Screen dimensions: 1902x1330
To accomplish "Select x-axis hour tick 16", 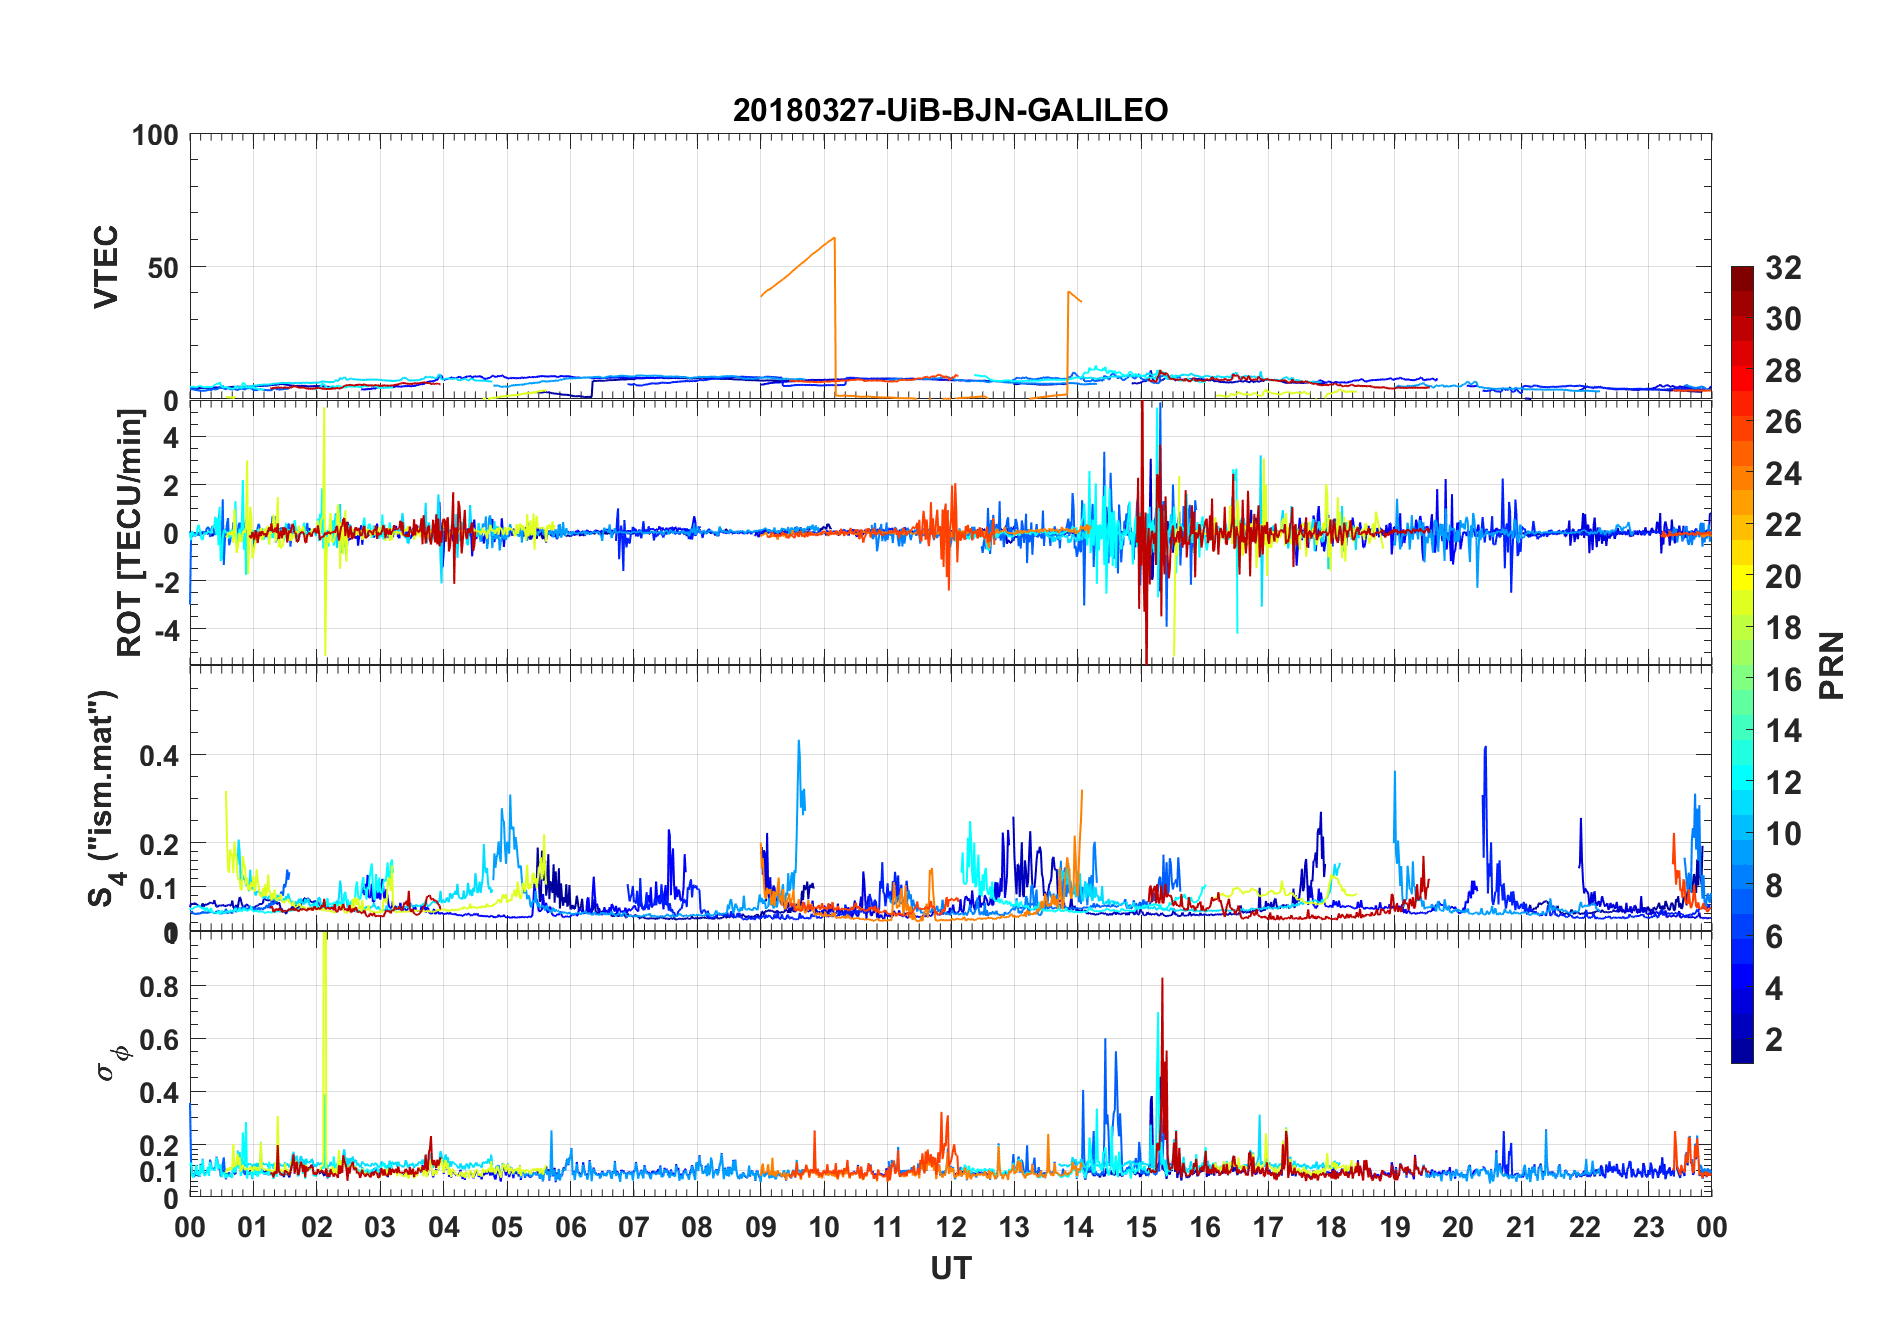I will 1205,1227.
